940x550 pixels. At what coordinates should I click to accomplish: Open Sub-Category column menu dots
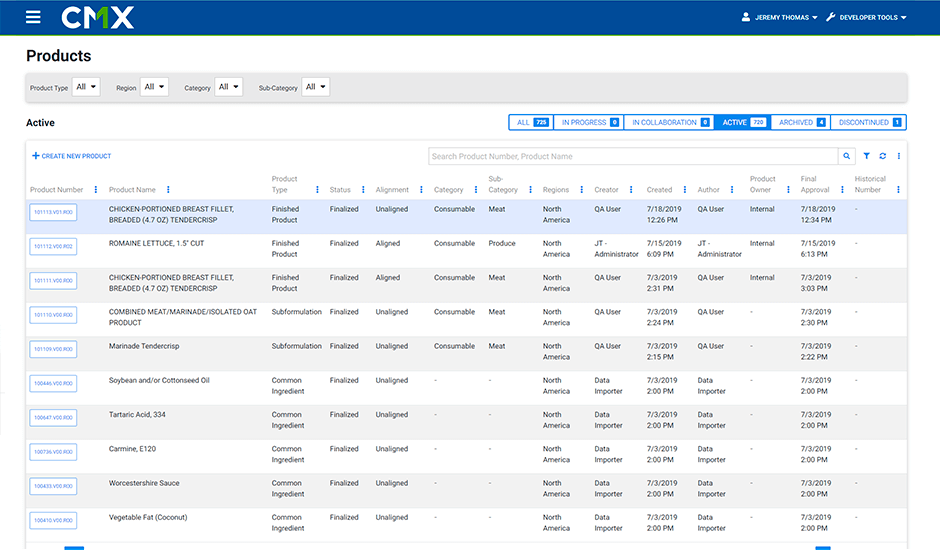click(531, 190)
